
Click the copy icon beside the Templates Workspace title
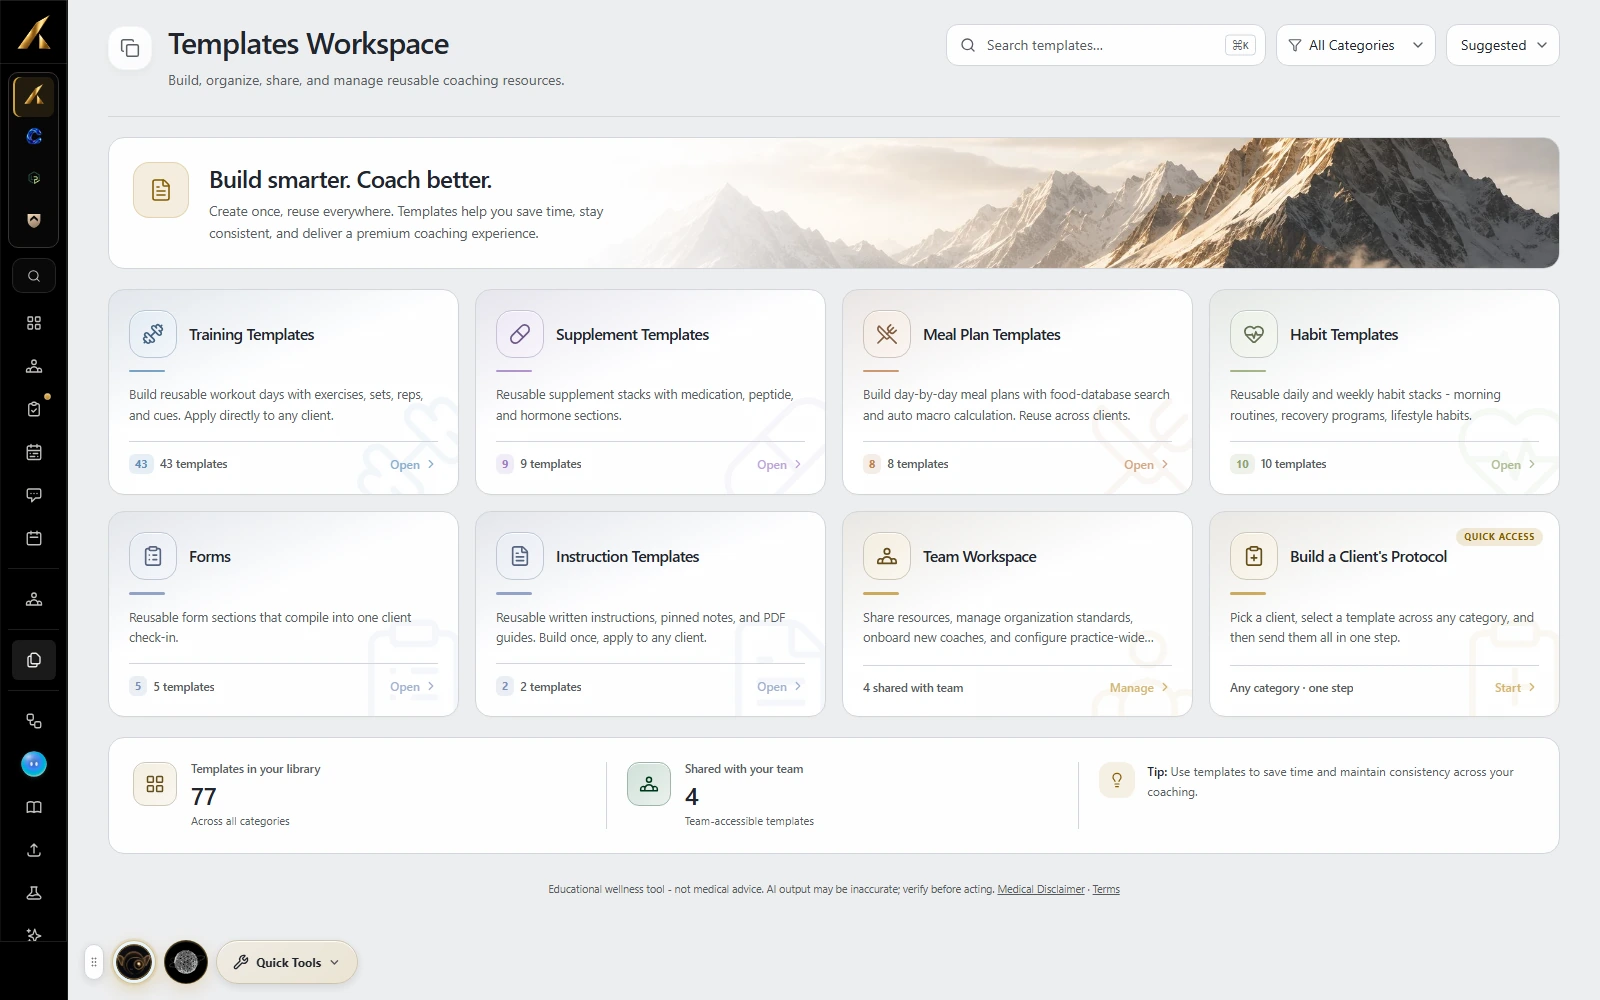coord(130,48)
